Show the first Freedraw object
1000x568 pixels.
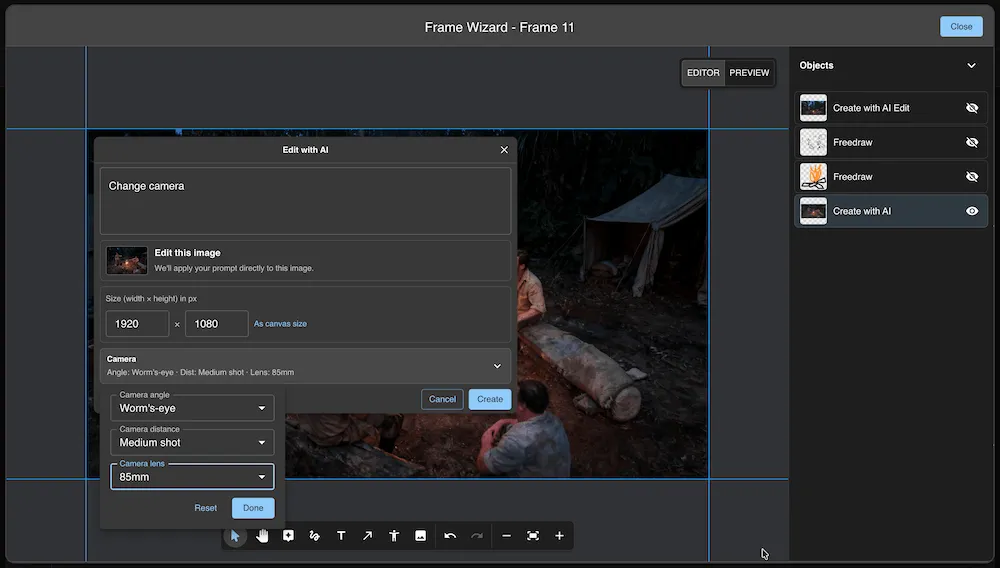coord(972,143)
